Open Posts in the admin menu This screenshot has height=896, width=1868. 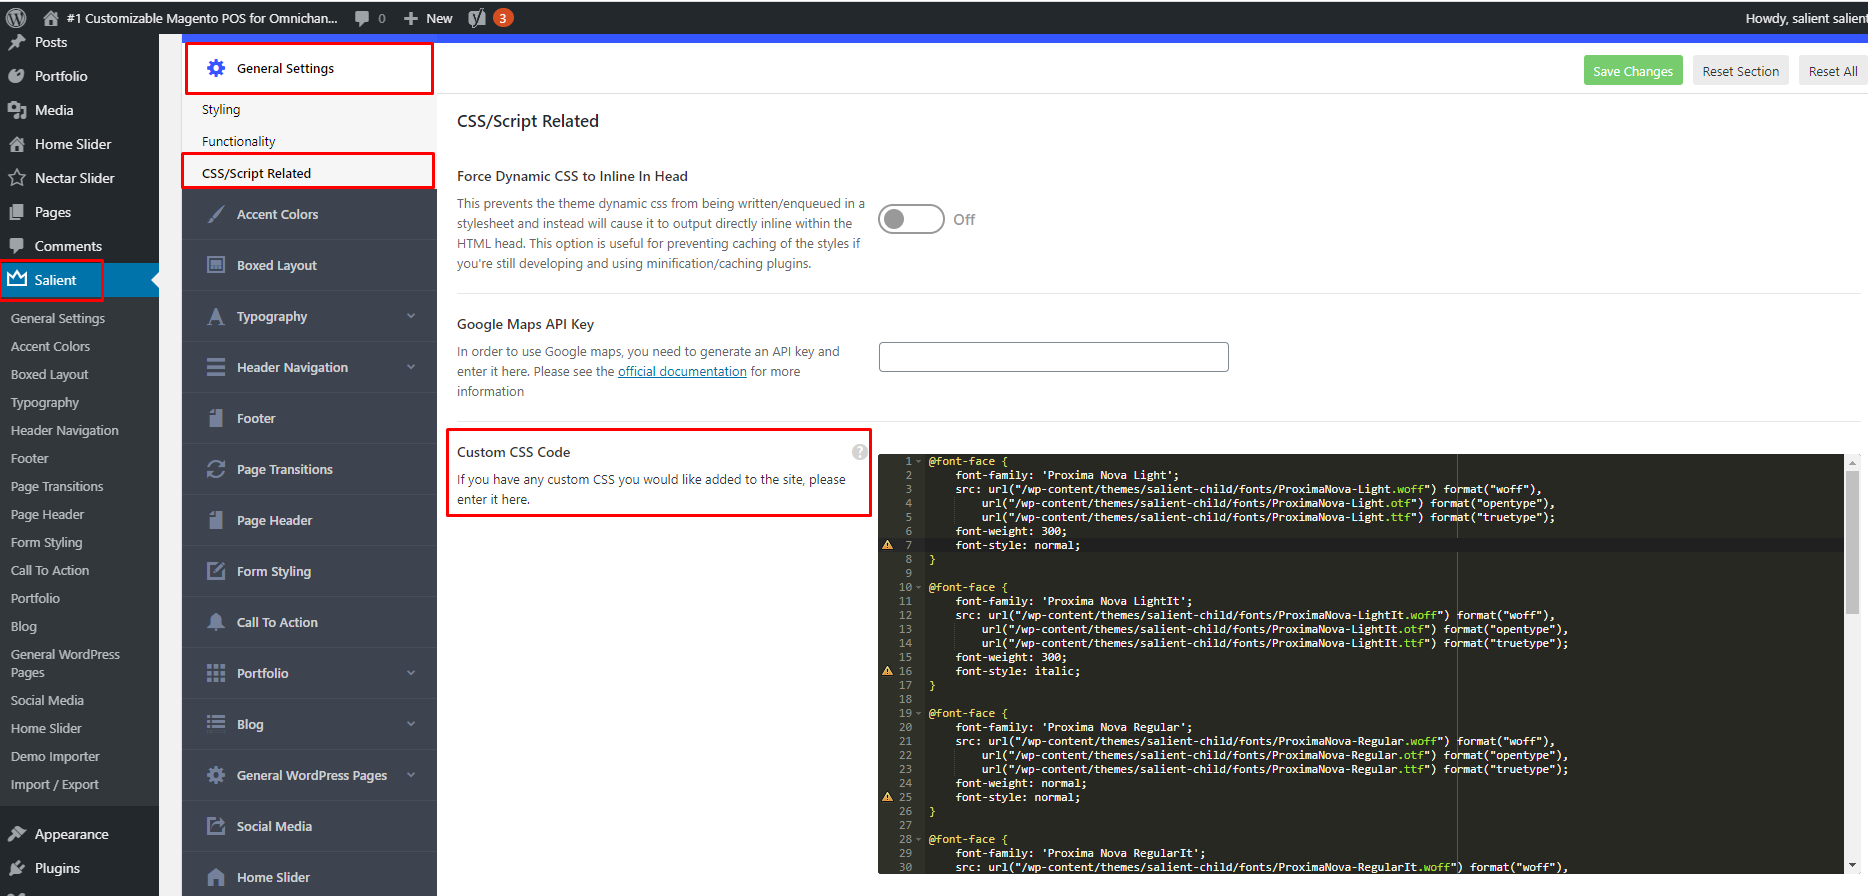(x=51, y=42)
